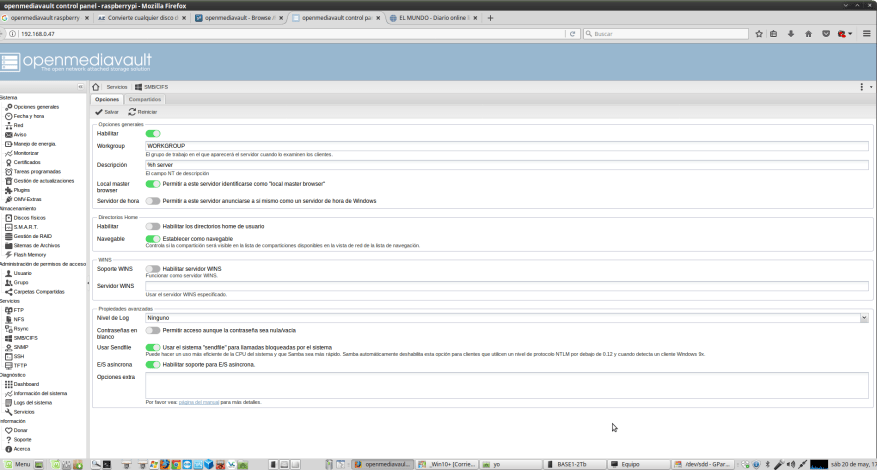The height and width of the screenshot is (470, 877).
Task: Toggle Usar Sendfile switch
Action: point(153,347)
